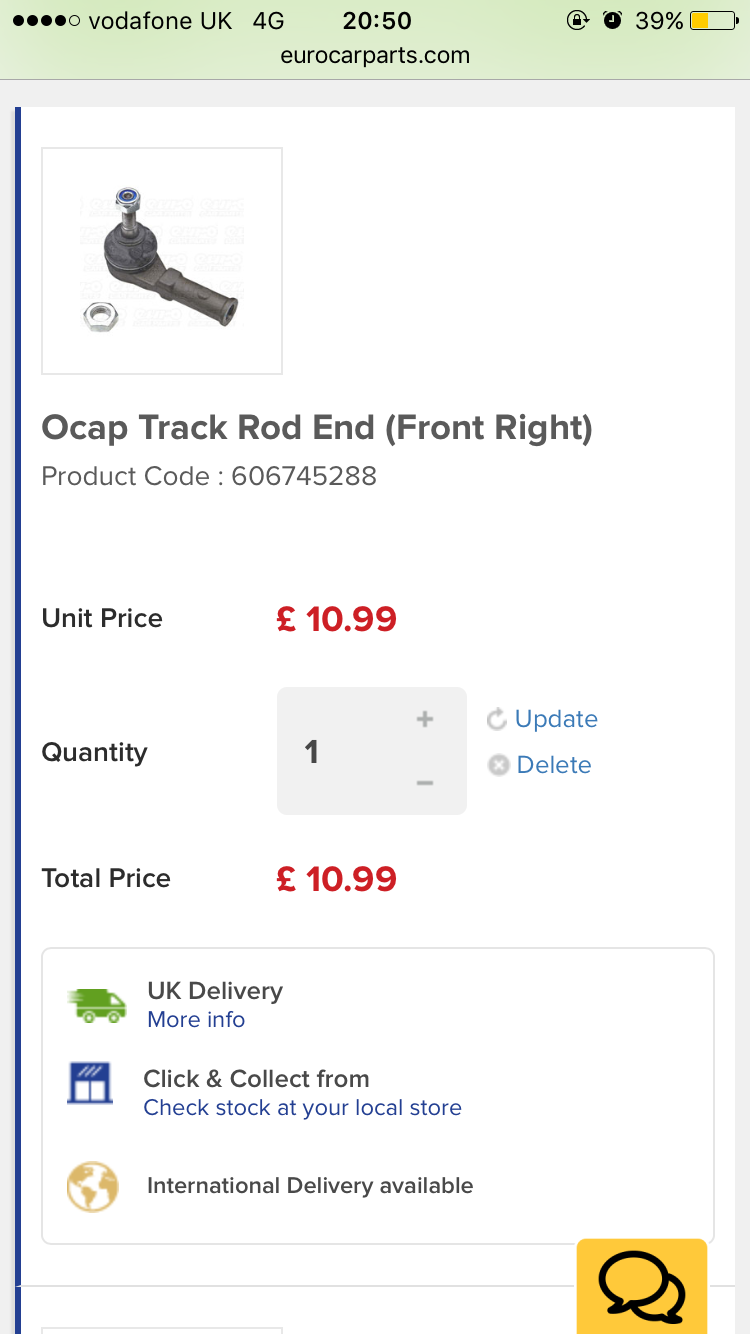750x1334 pixels.
Task: Tap the battery indicator in status bar
Action: [713, 20]
